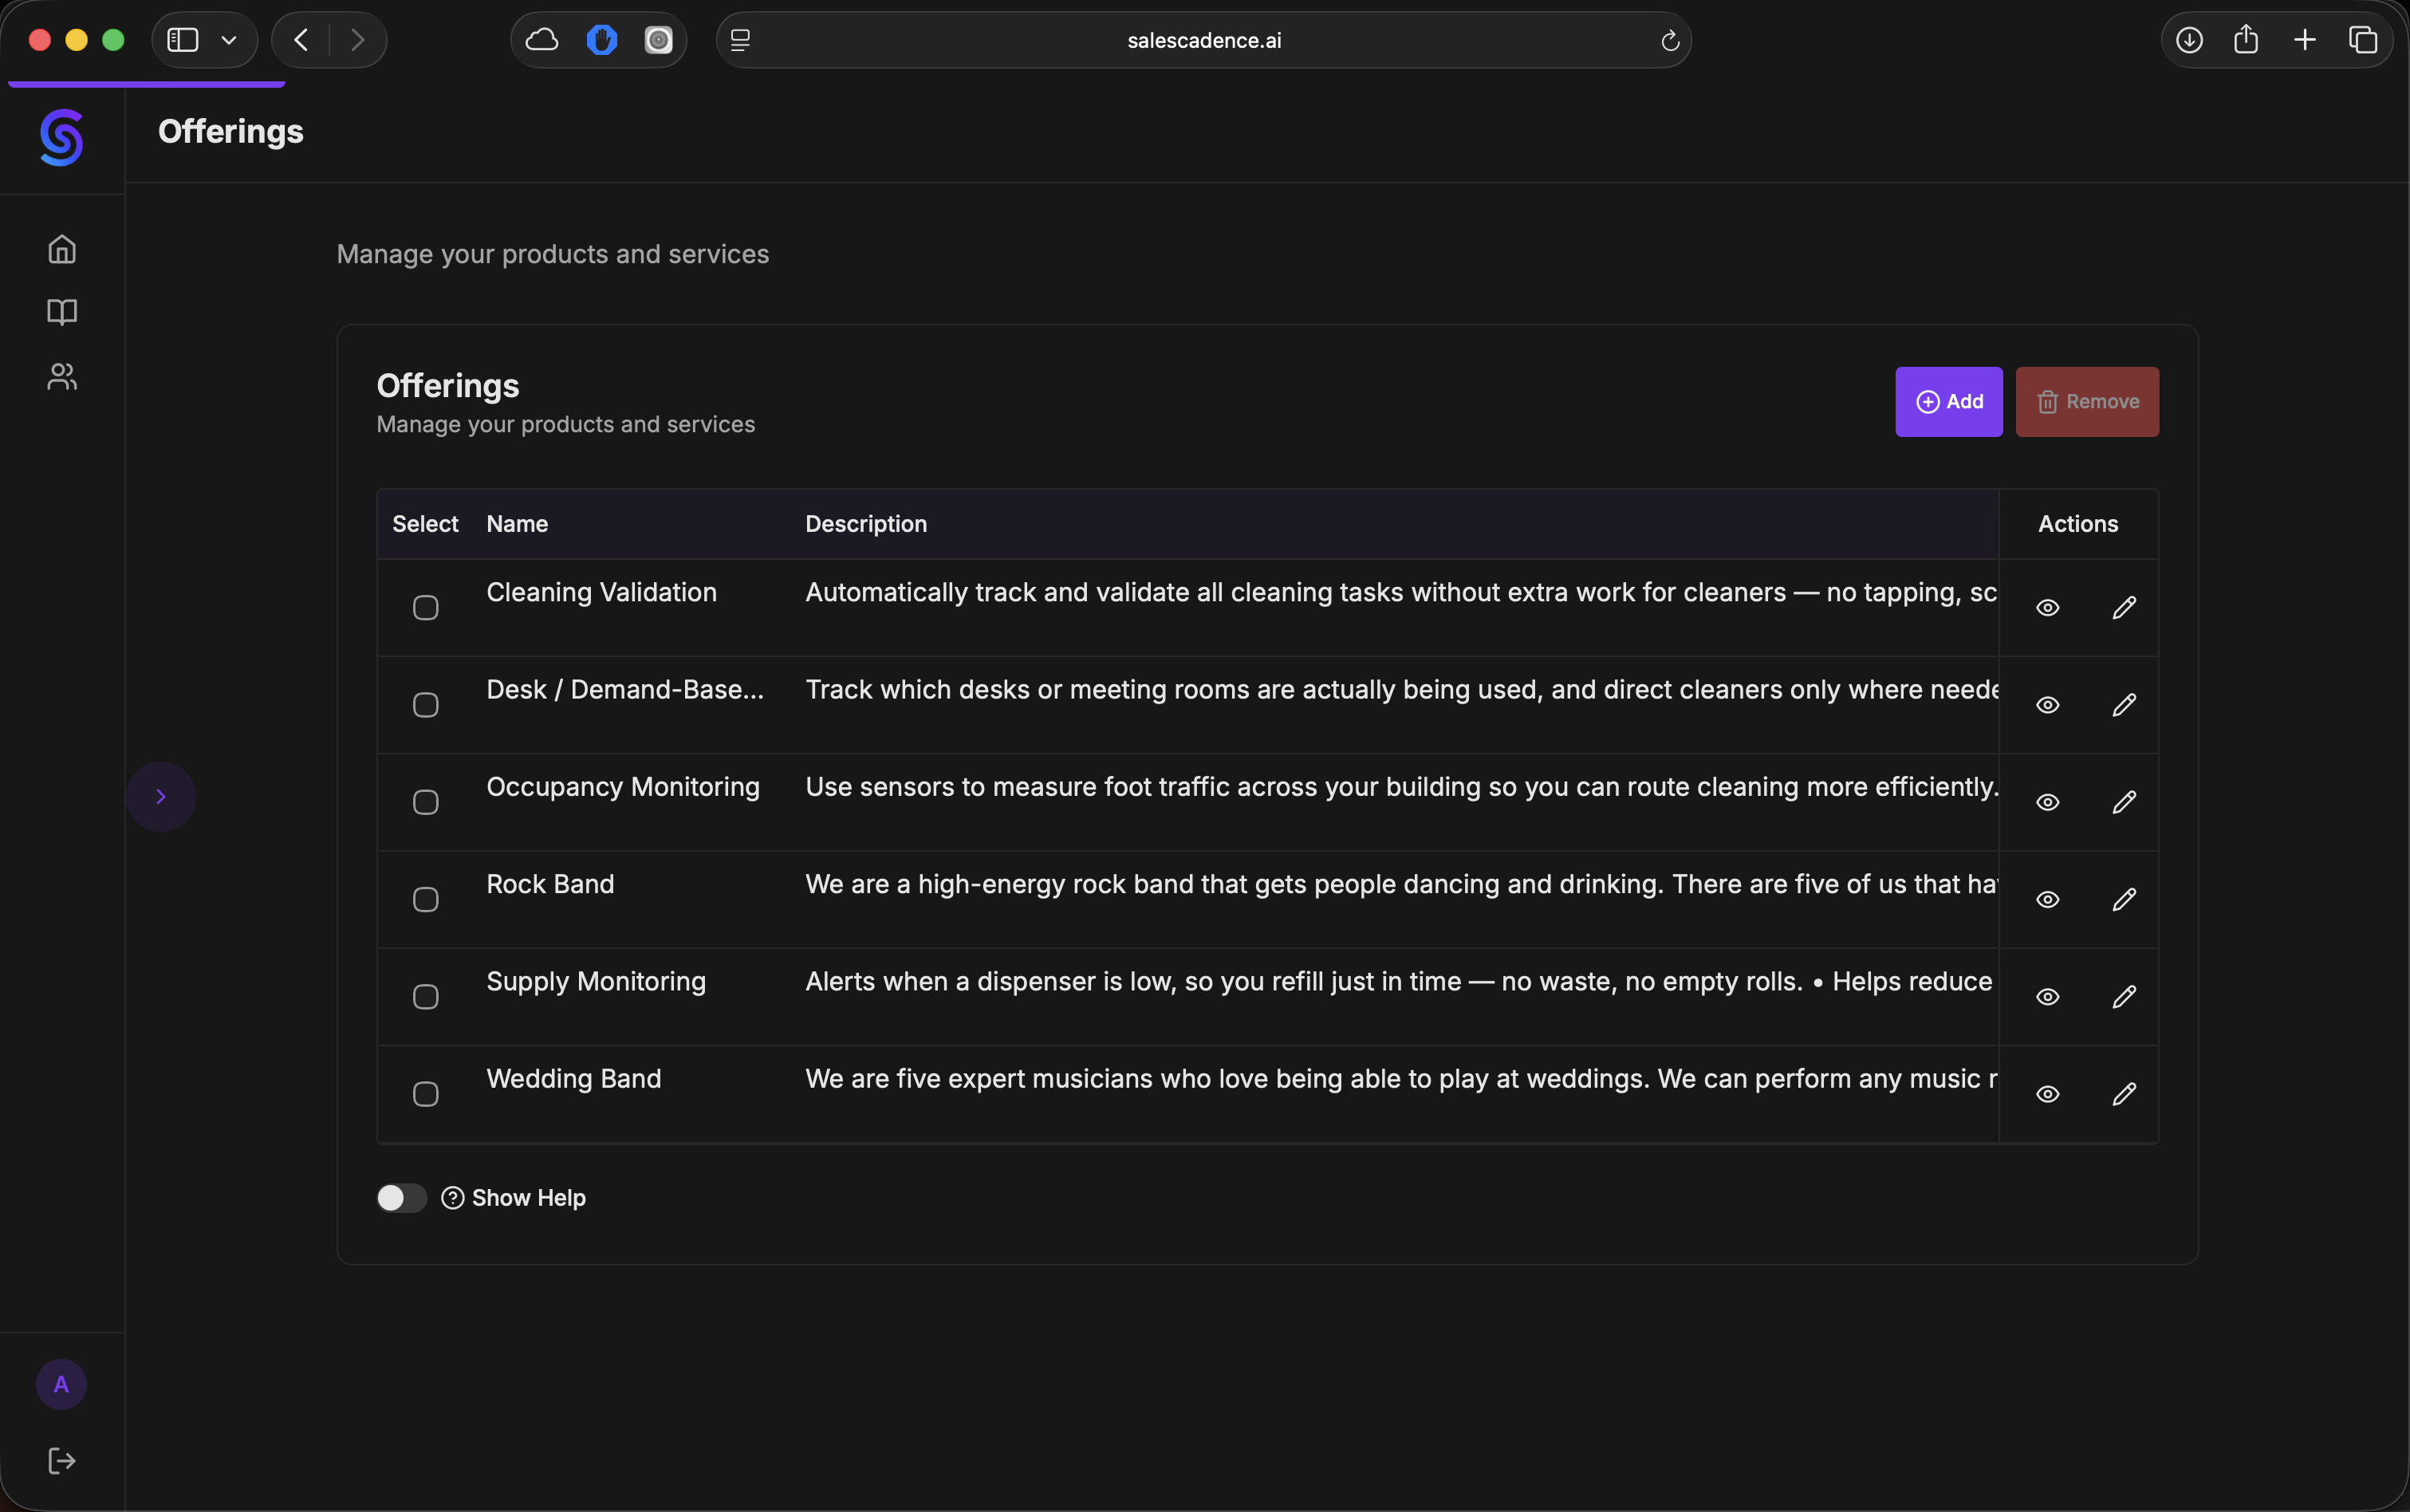Screen dimensions: 2410x1512
Task: Click the address bar showing salescadence.ai
Action: tap(1202, 40)
